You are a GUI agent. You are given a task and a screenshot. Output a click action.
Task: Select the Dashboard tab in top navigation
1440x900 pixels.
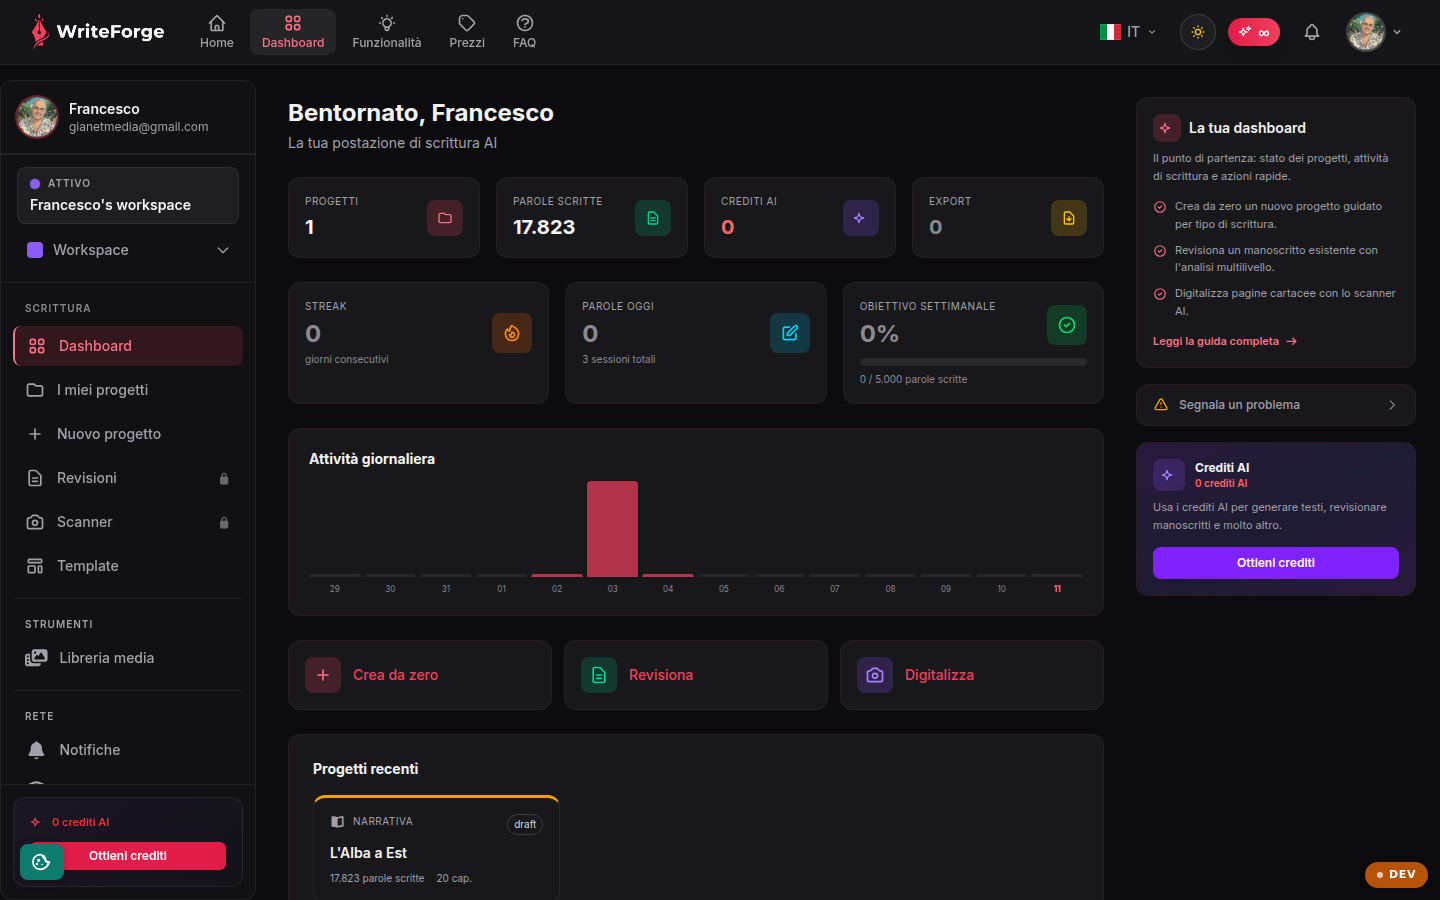(x=293, y=32)
